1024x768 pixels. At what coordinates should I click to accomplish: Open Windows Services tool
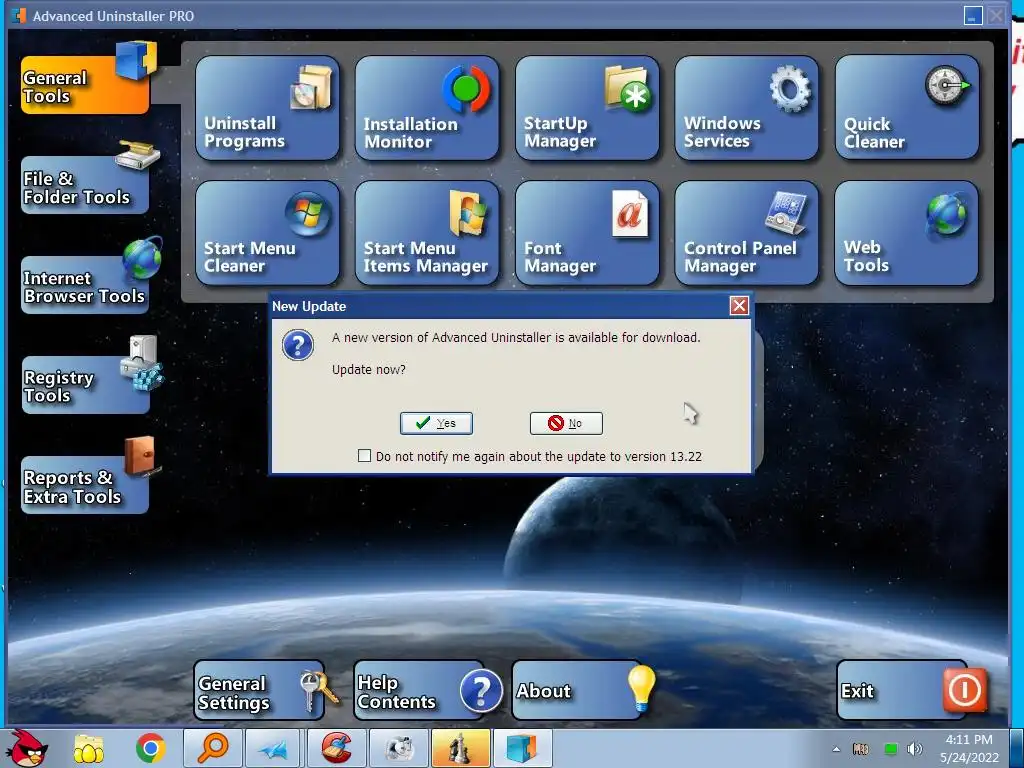[746, 108]
